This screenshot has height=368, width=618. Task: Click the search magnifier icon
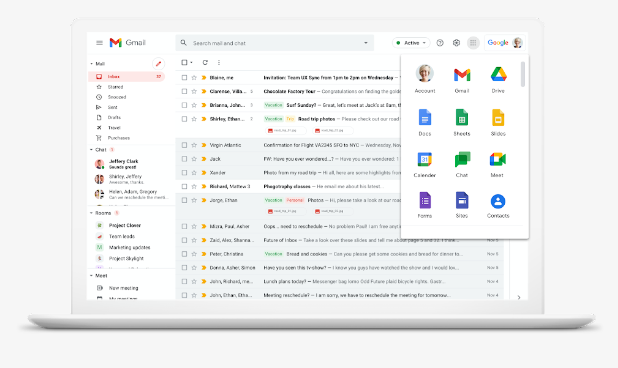183,43
